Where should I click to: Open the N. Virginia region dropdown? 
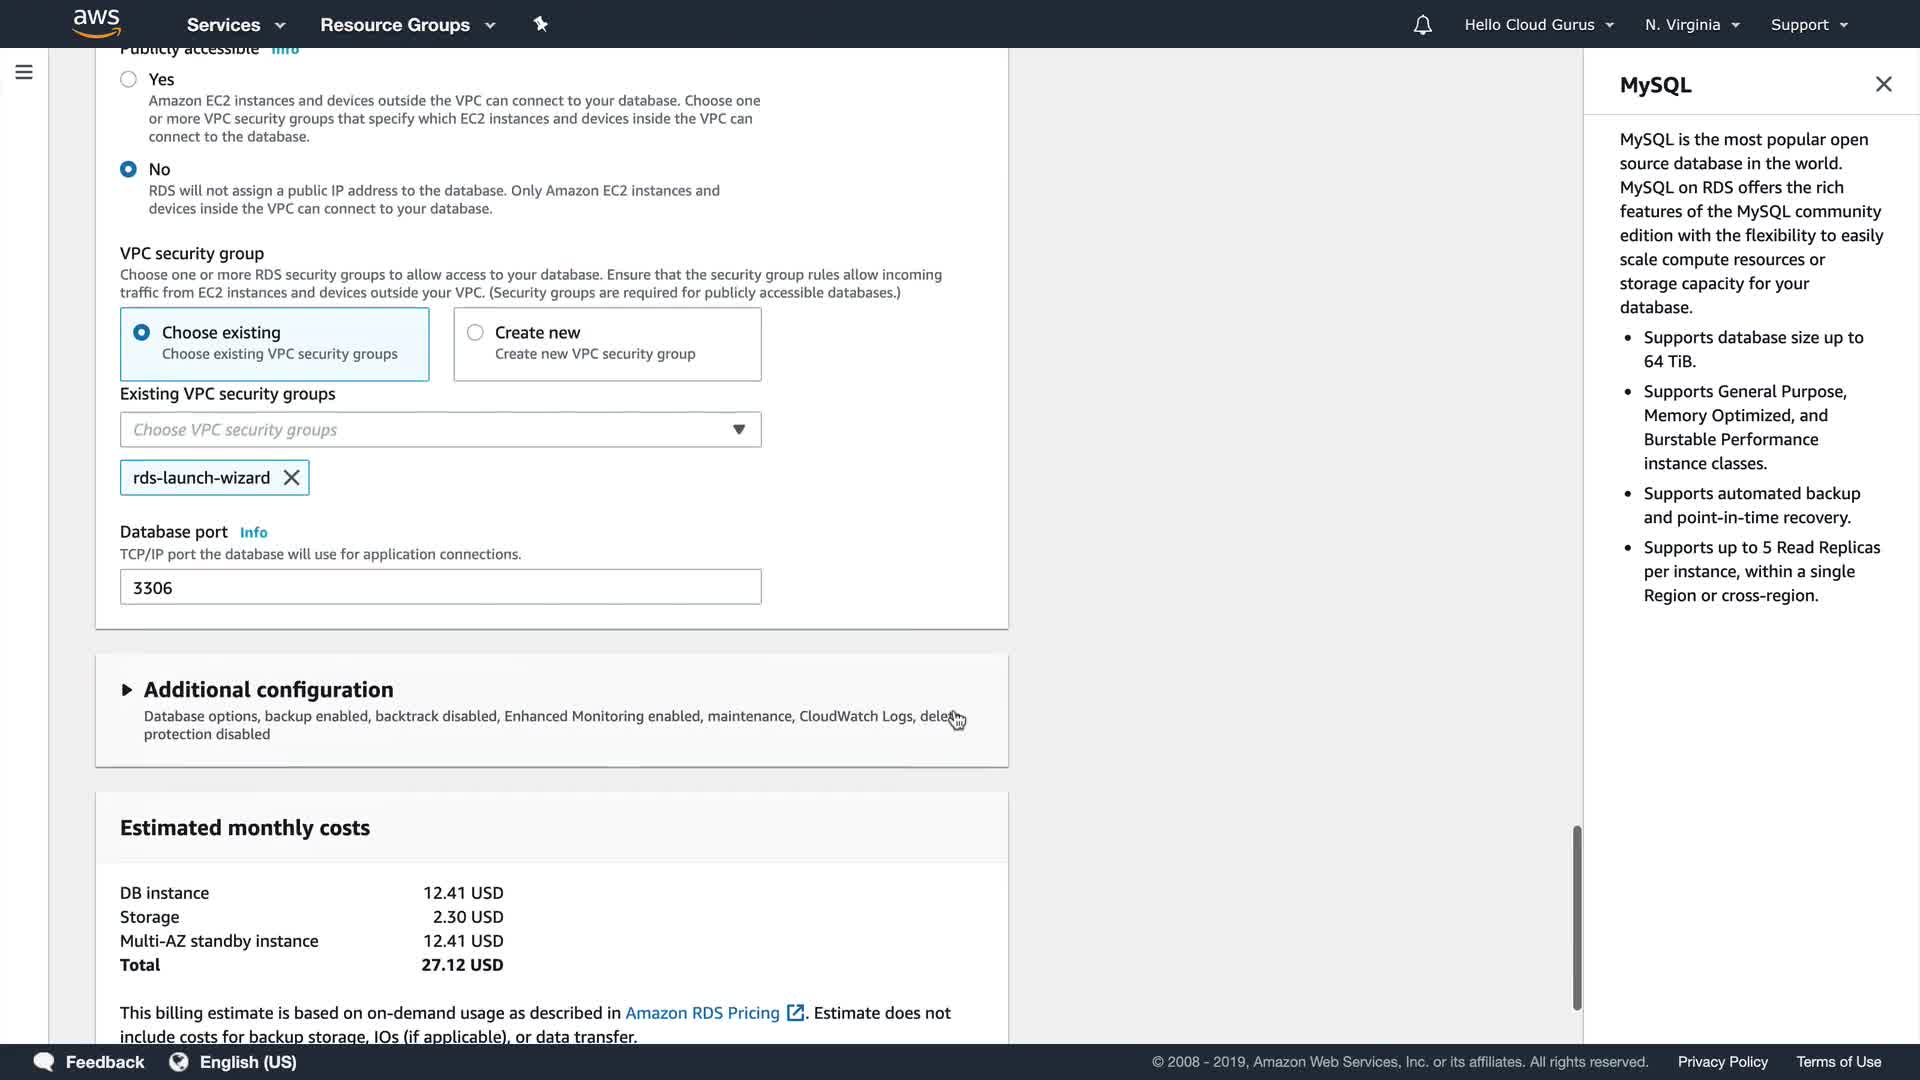(1692, 25)
